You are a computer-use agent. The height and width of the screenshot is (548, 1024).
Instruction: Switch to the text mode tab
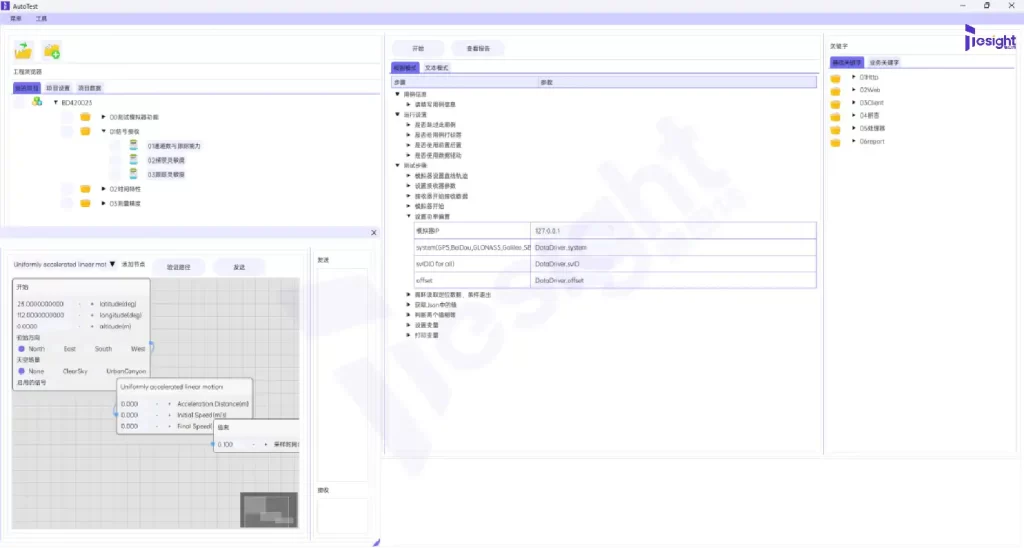click(x=436, y=67)
